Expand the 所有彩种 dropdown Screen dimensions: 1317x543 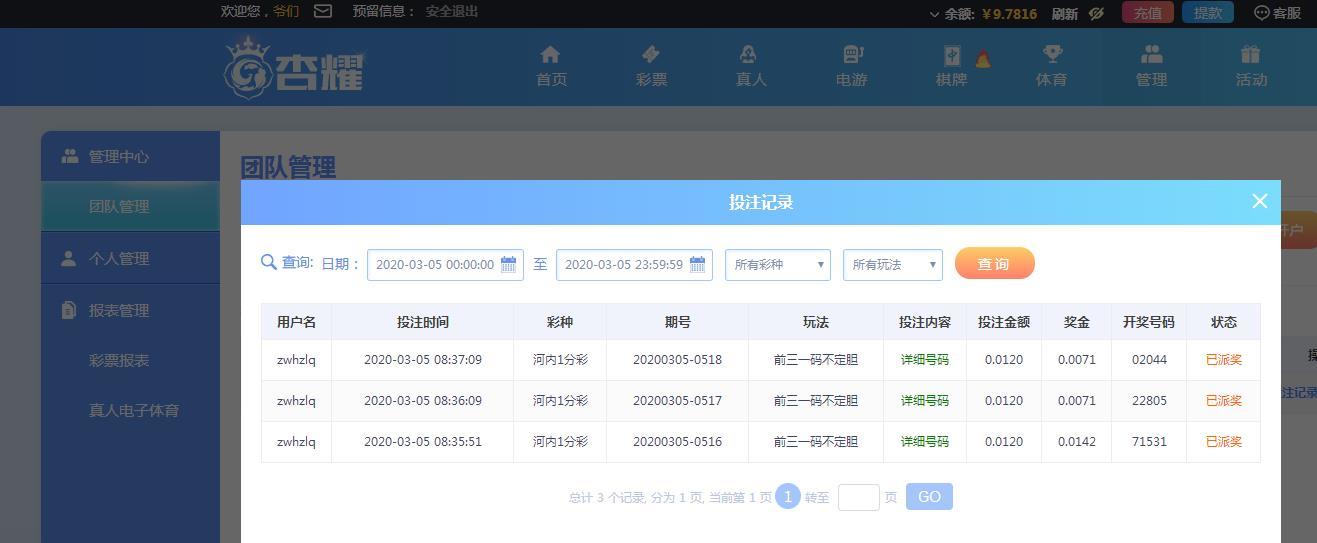point(778,265)
